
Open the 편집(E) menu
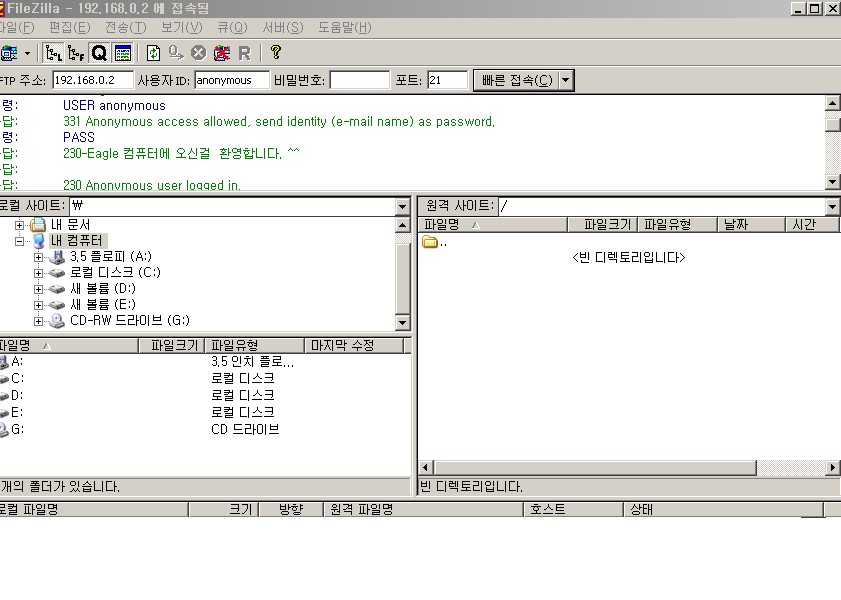[x=70, y=27]
